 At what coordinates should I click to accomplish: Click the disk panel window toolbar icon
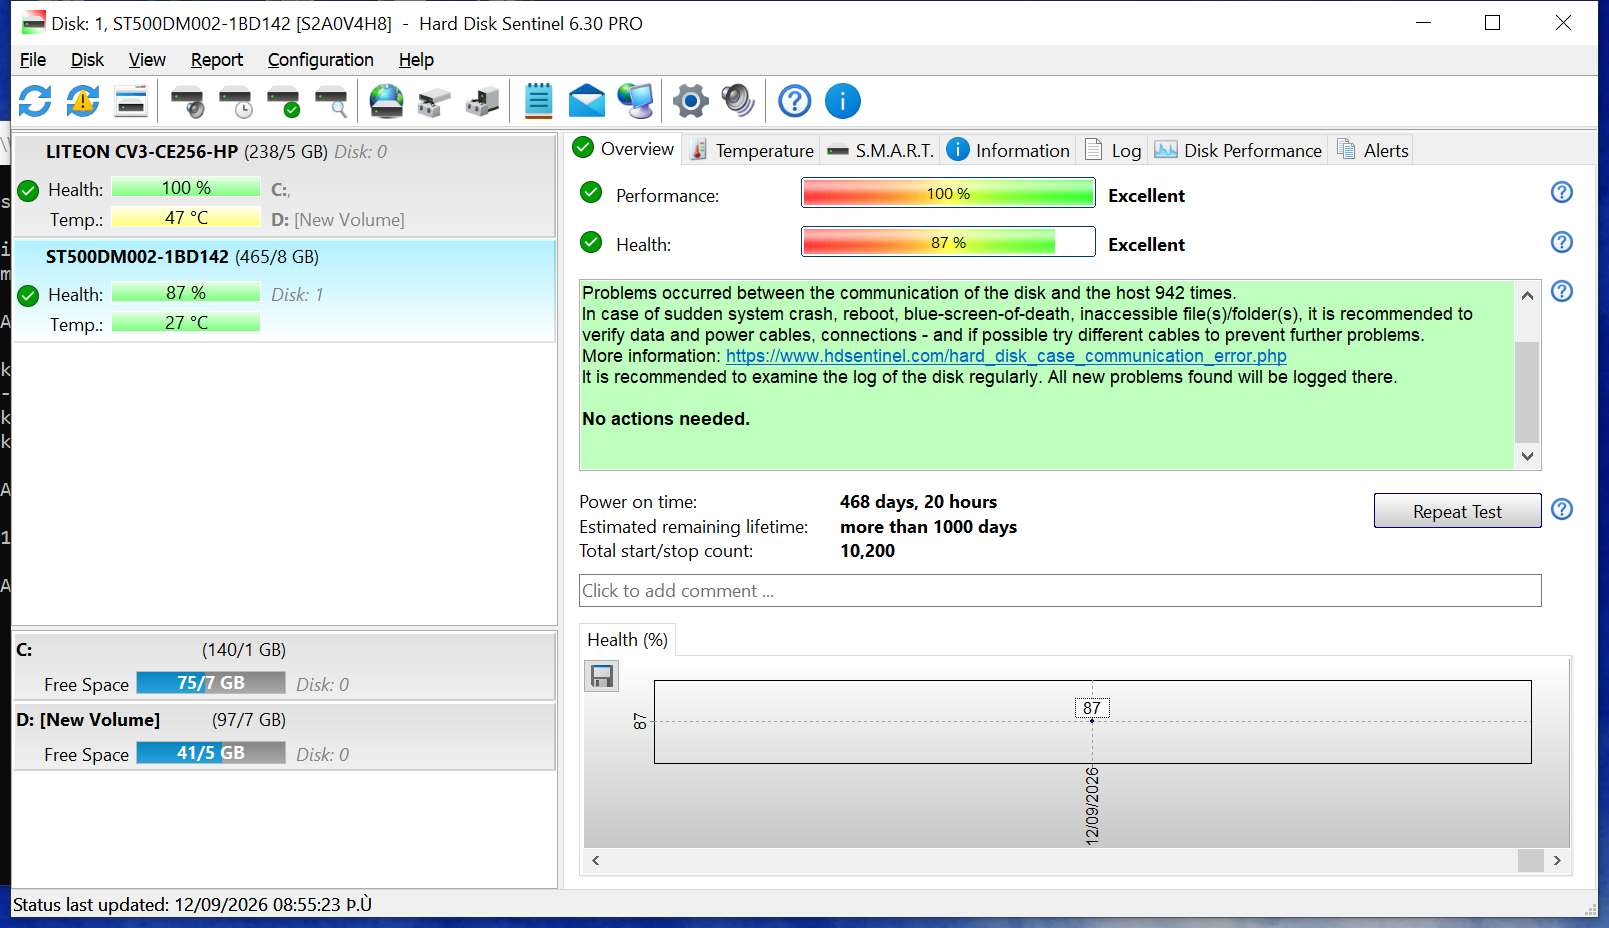(x=131, y=101)
